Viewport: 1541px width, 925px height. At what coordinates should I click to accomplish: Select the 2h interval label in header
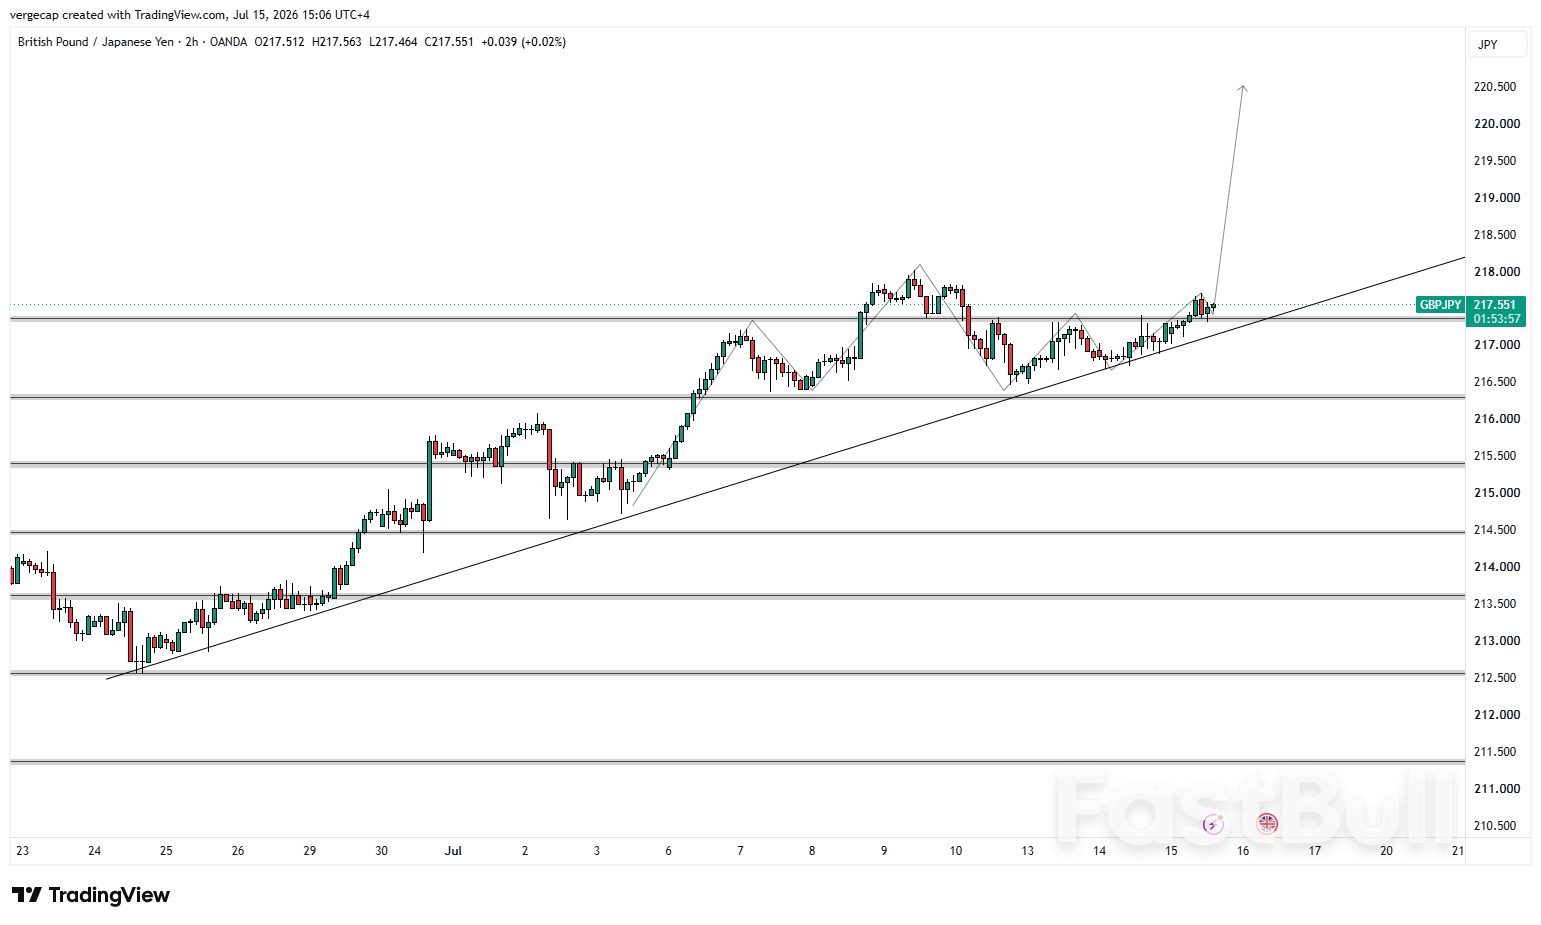(x=191, y=42)
